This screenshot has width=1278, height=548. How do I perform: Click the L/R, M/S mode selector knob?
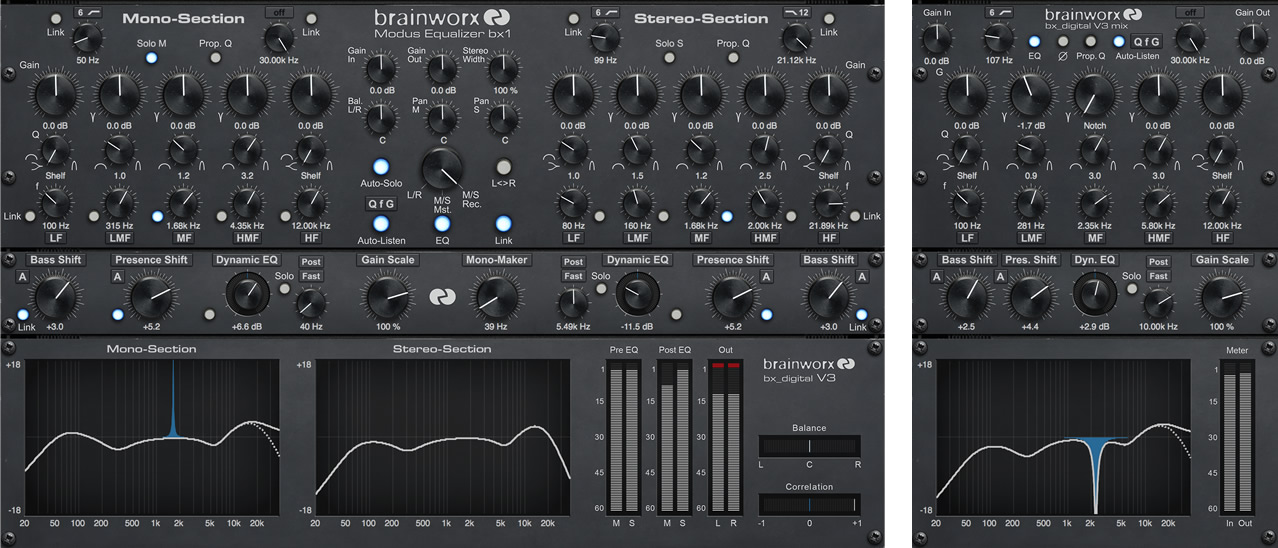pyautogui.click(x=442, y=168)
